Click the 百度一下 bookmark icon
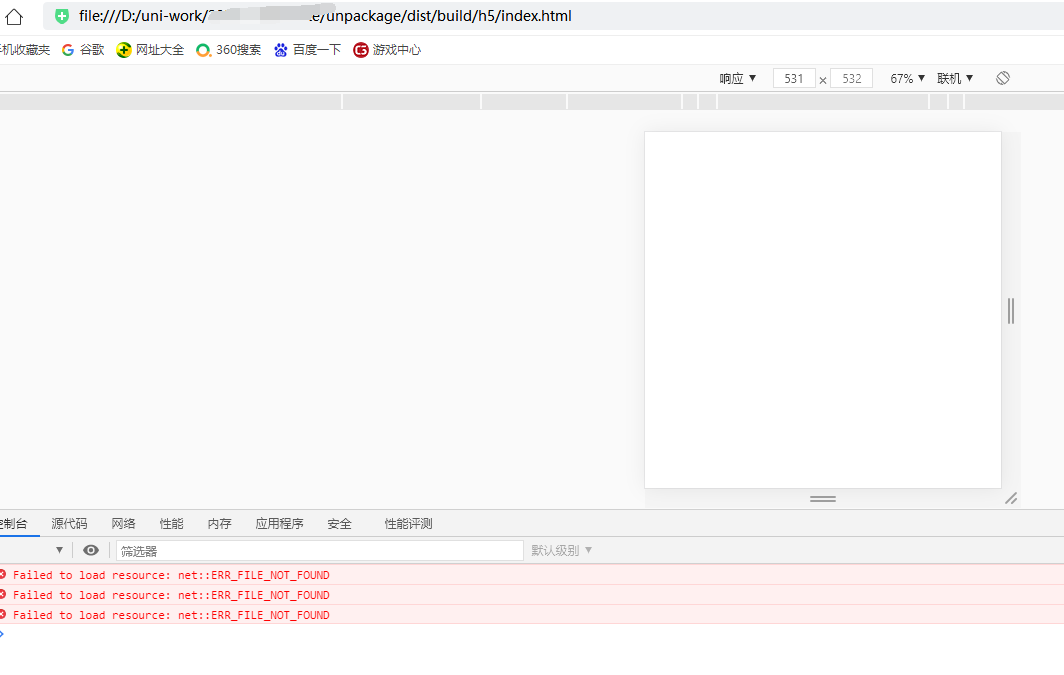This screenshot has height=675, width=1064. coord(281,49)
